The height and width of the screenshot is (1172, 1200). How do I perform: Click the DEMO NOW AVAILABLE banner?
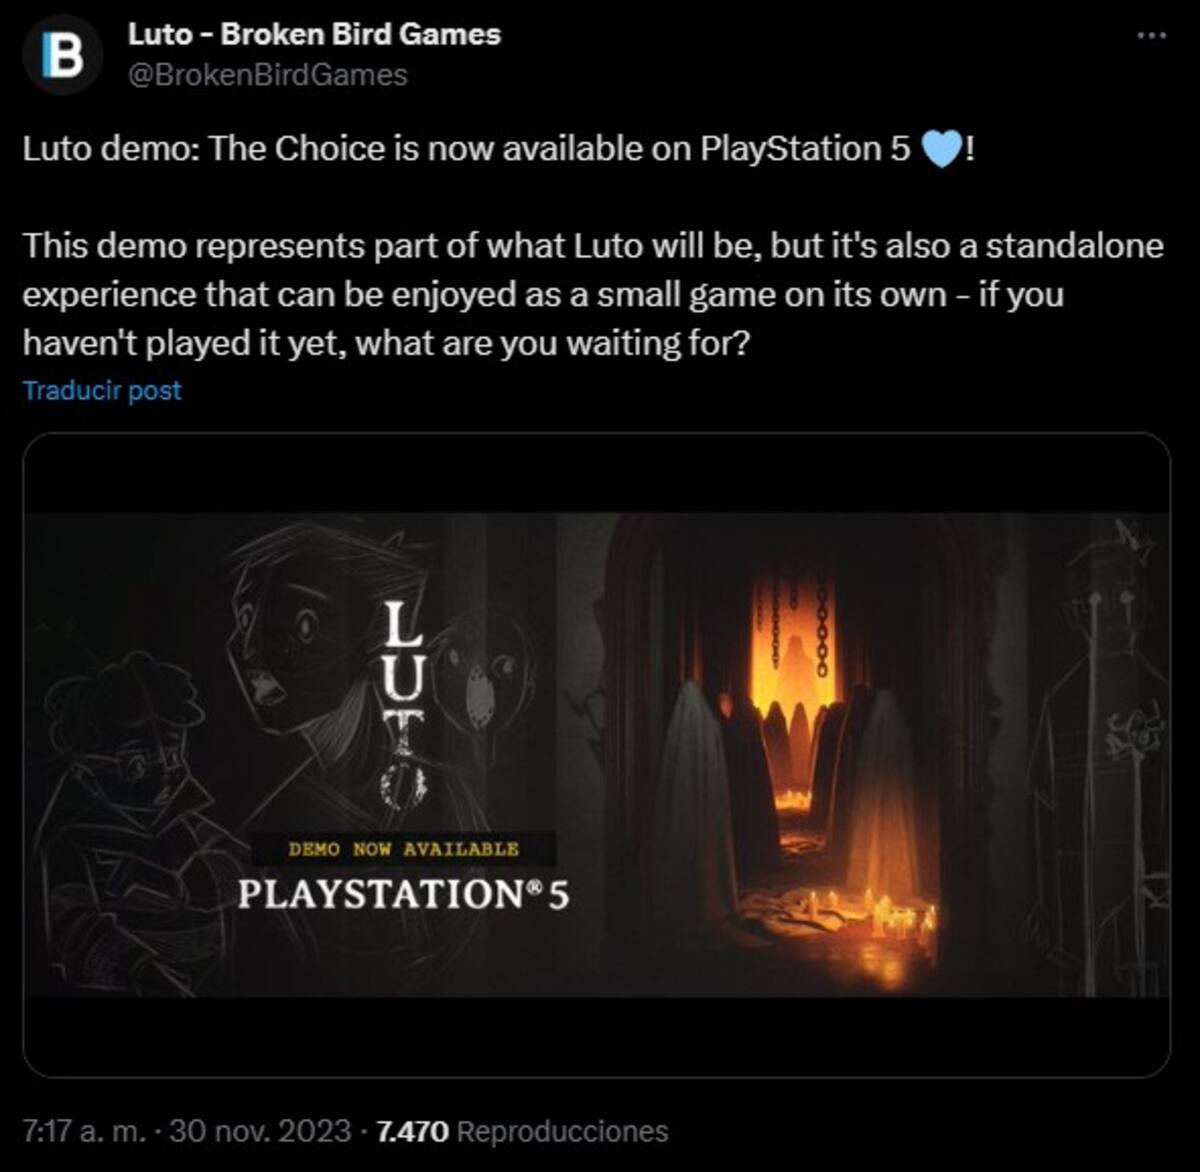[403, 849]
